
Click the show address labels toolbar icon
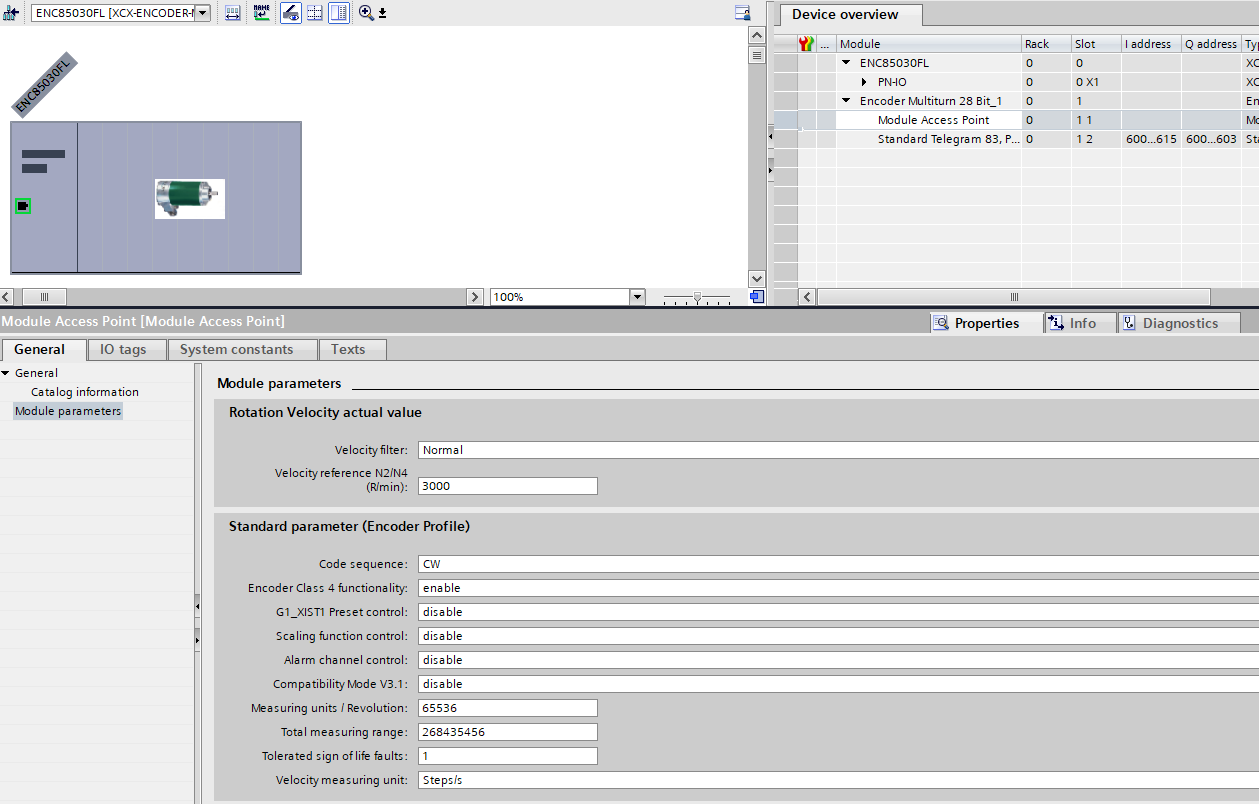pos(233,13)
